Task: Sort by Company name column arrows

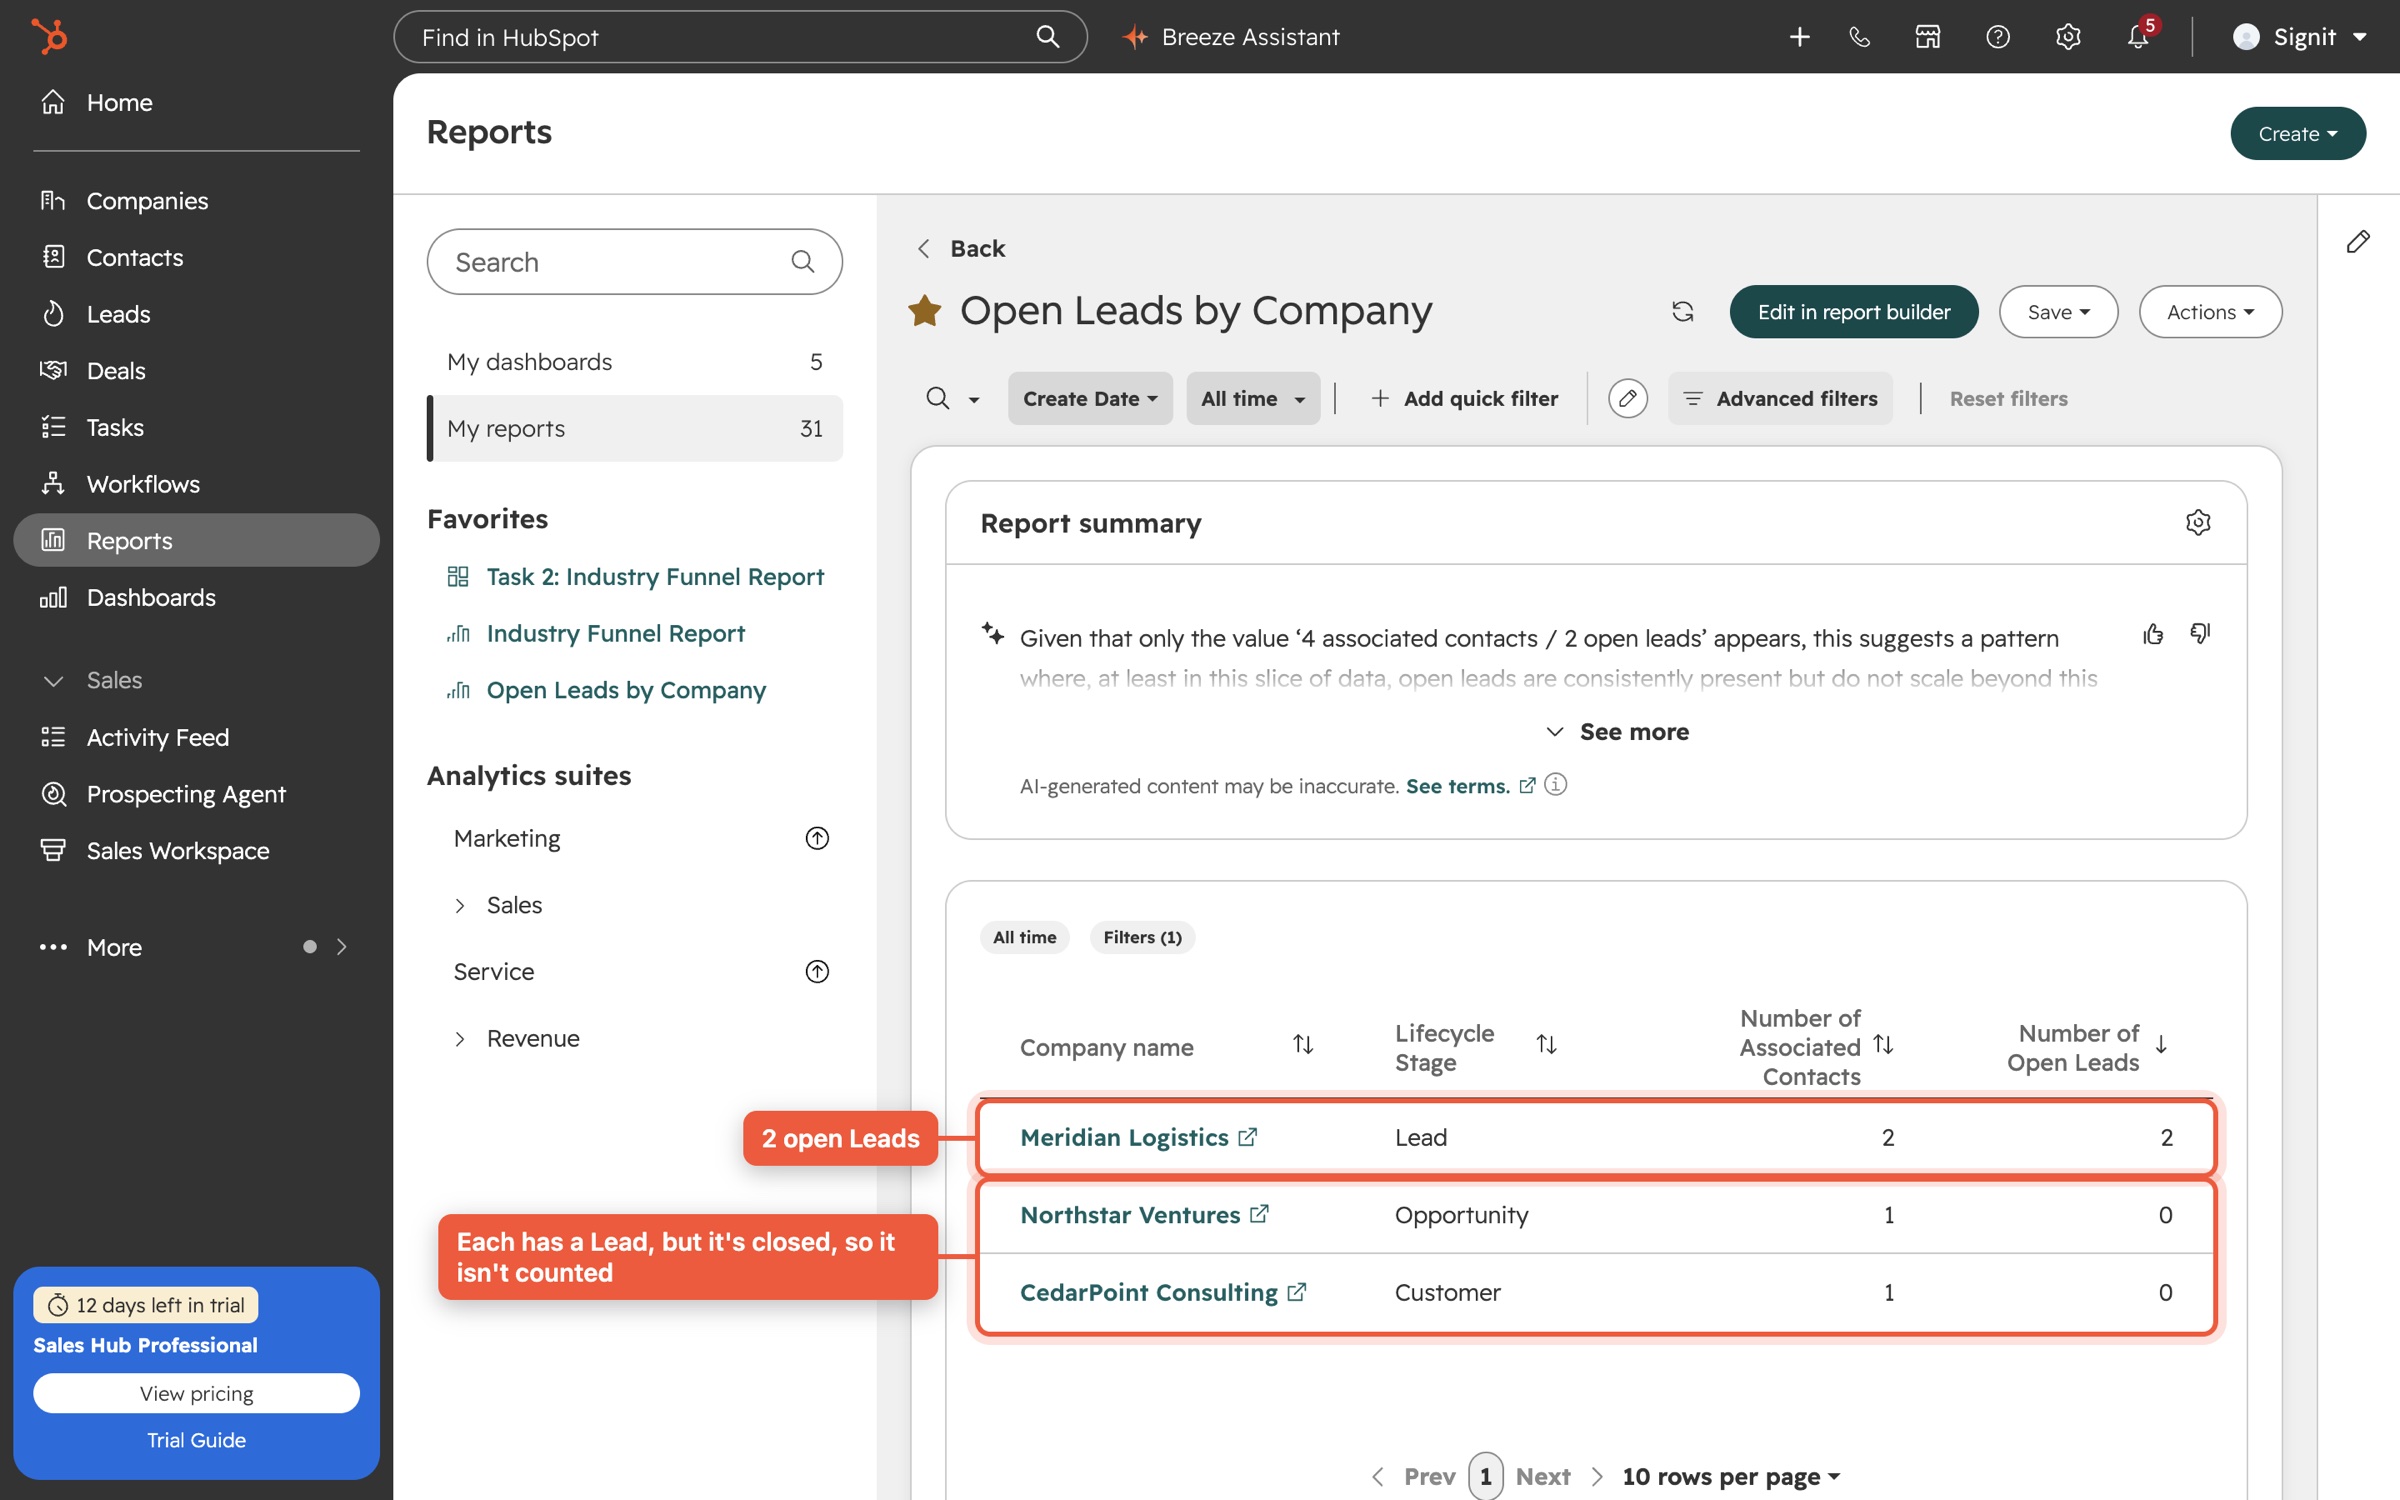Action: (1302, 1045)
